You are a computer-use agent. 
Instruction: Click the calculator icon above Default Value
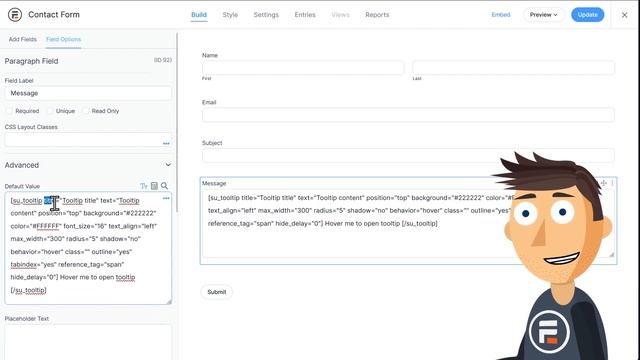pos(154,186)
